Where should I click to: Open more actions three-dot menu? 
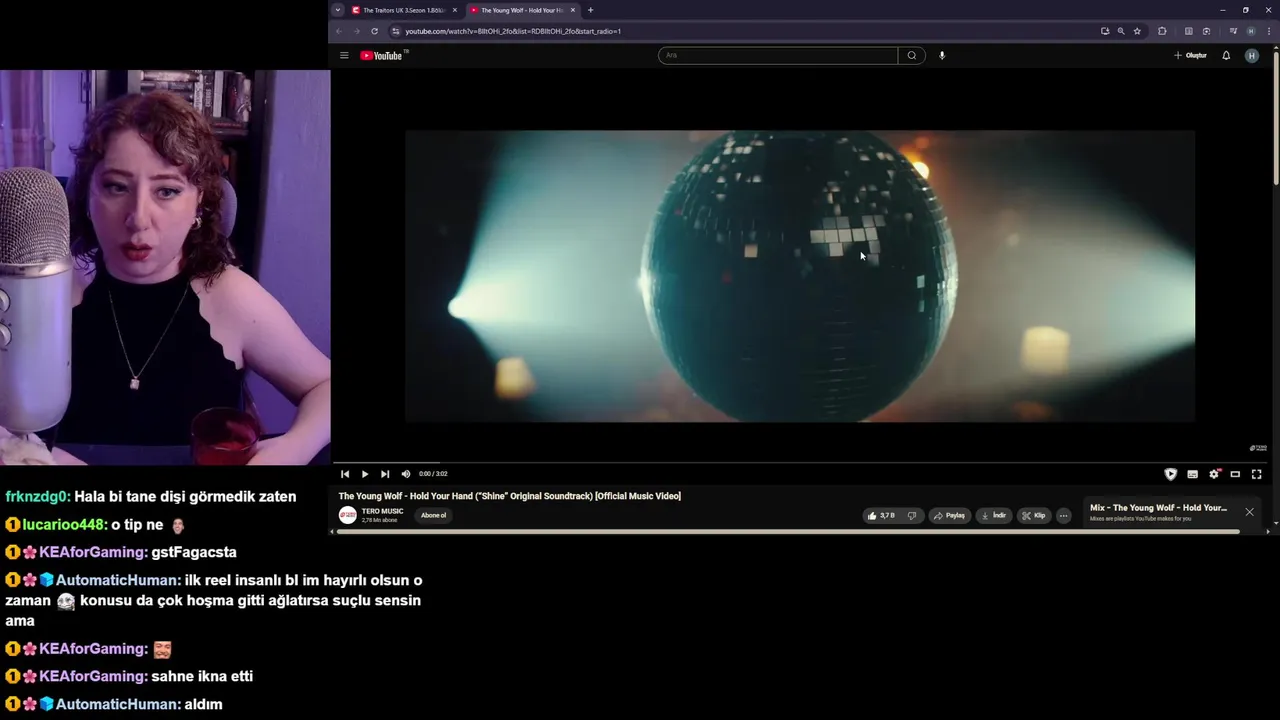click(x=1063, y=516)
